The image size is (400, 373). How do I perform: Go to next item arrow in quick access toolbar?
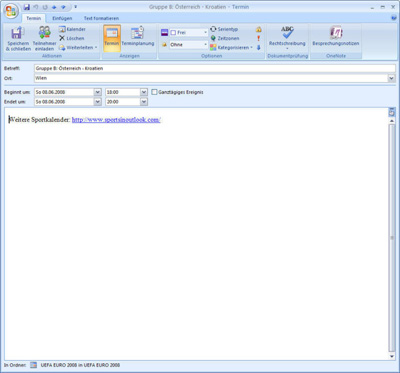(63, 7)
